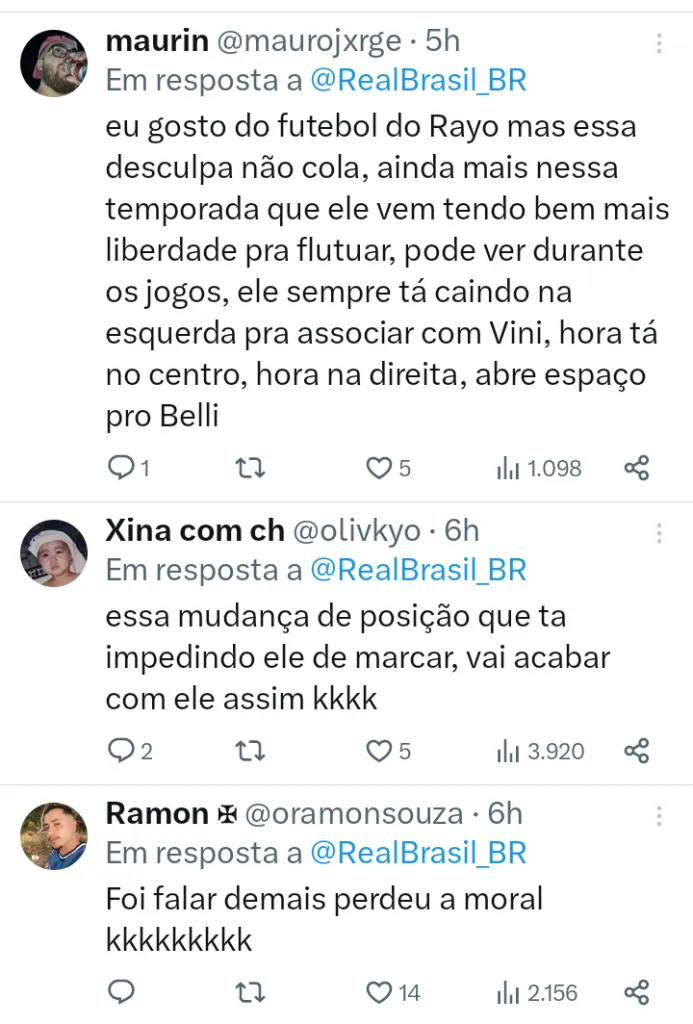This screenshot has height=1024, width=693.
Task: Open more options on maurin's tweet
Action: (659, 44)
